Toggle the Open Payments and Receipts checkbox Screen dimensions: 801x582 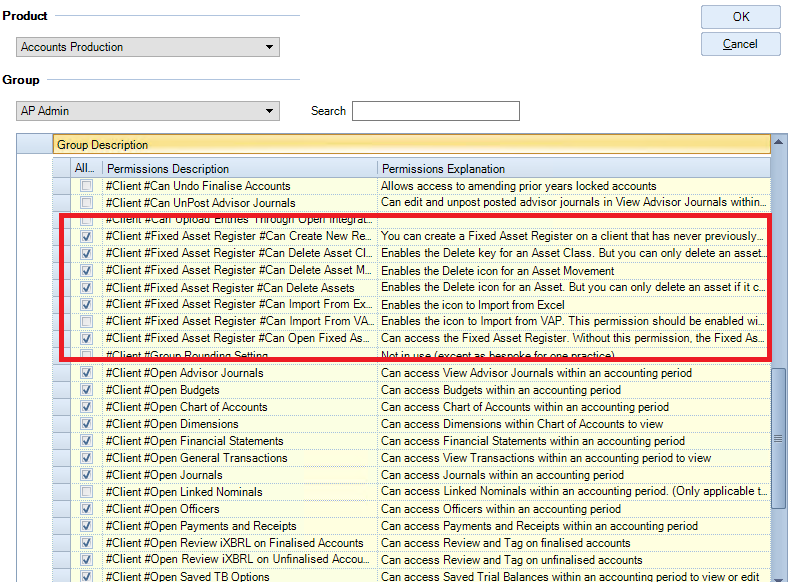[87, 526]
